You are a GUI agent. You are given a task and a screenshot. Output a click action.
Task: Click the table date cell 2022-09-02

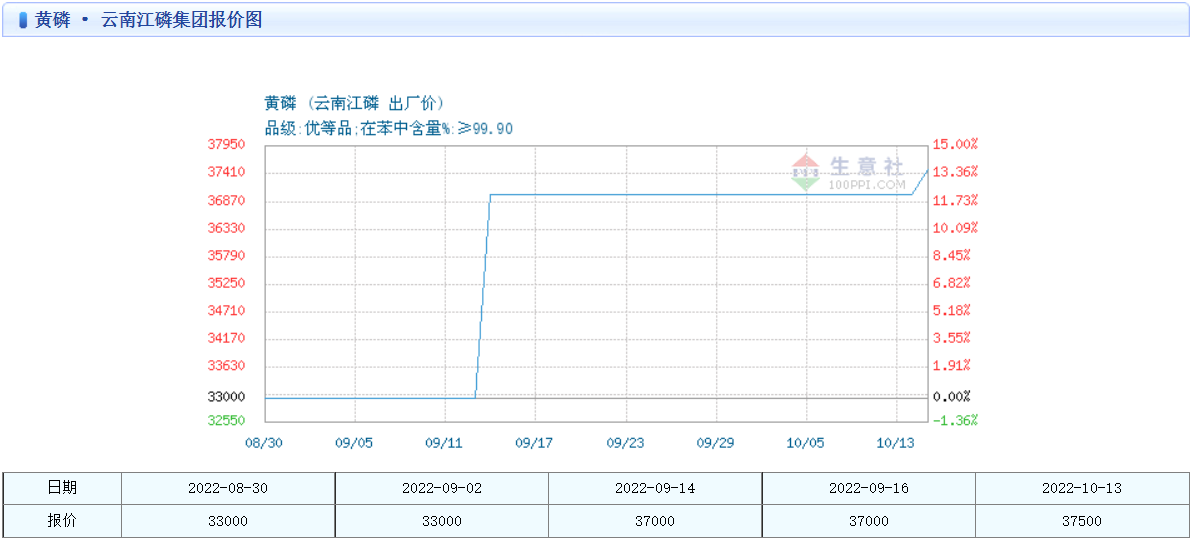442,488
